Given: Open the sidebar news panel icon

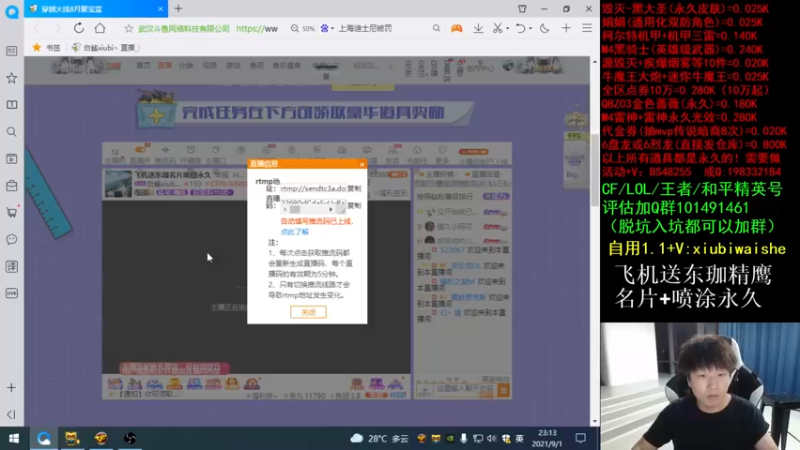Looking at the screenshot, I should (11, 51).
